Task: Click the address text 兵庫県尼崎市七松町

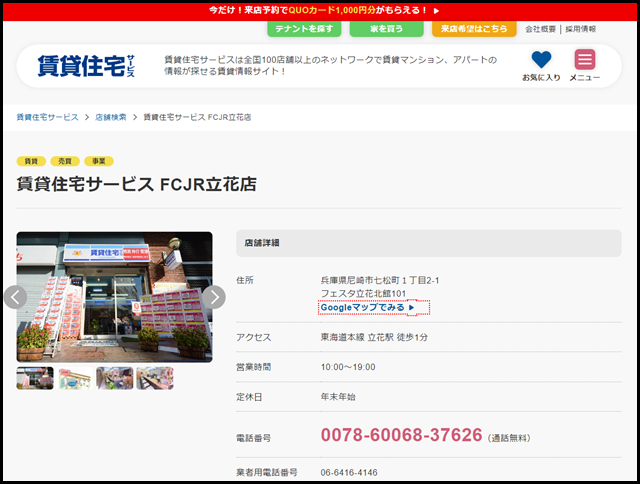Action: (x=360, y=280)
